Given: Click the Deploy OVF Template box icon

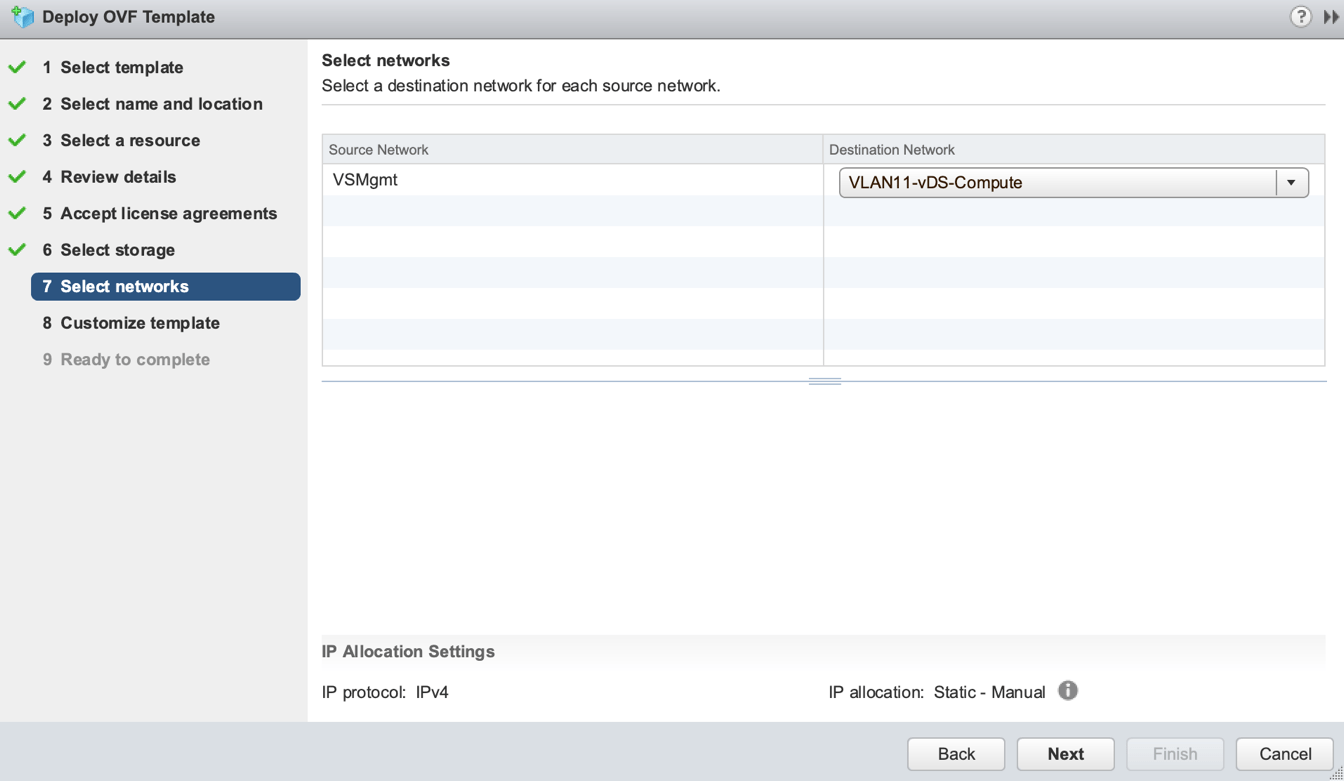Looking at the screenshot, I should (x=22, y=17).
